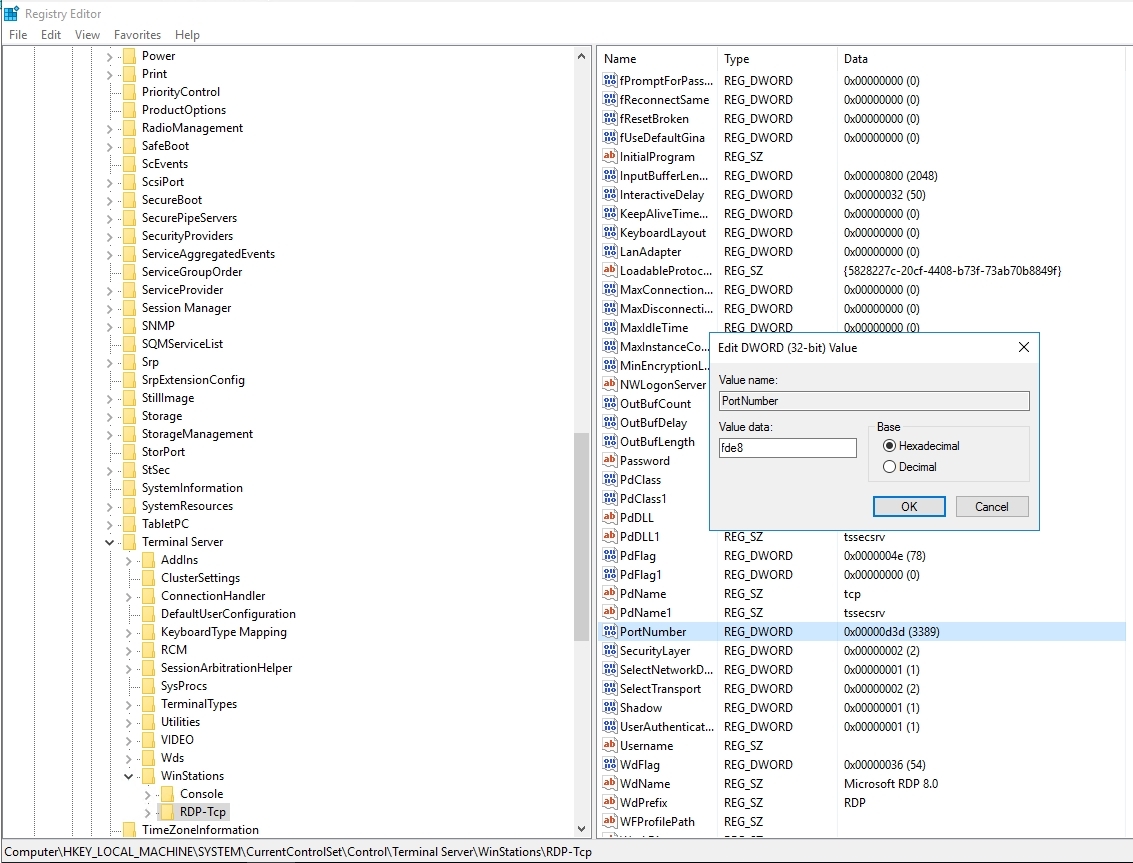
Task: Collapse the Terminal Server tree node
Action: point(110,542)
